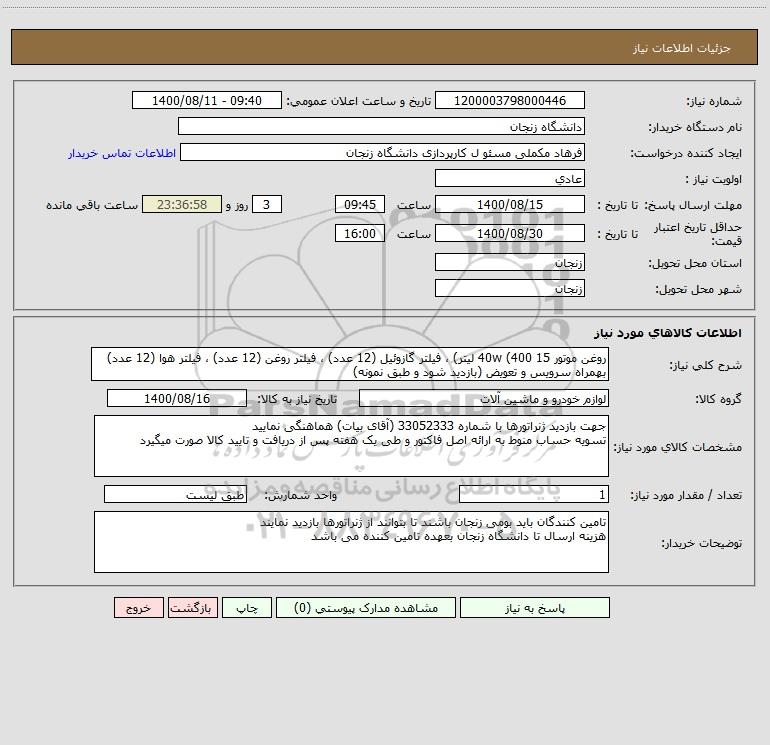Click the priority field 'عادي'
770x745 pixels.
[510, 178]
